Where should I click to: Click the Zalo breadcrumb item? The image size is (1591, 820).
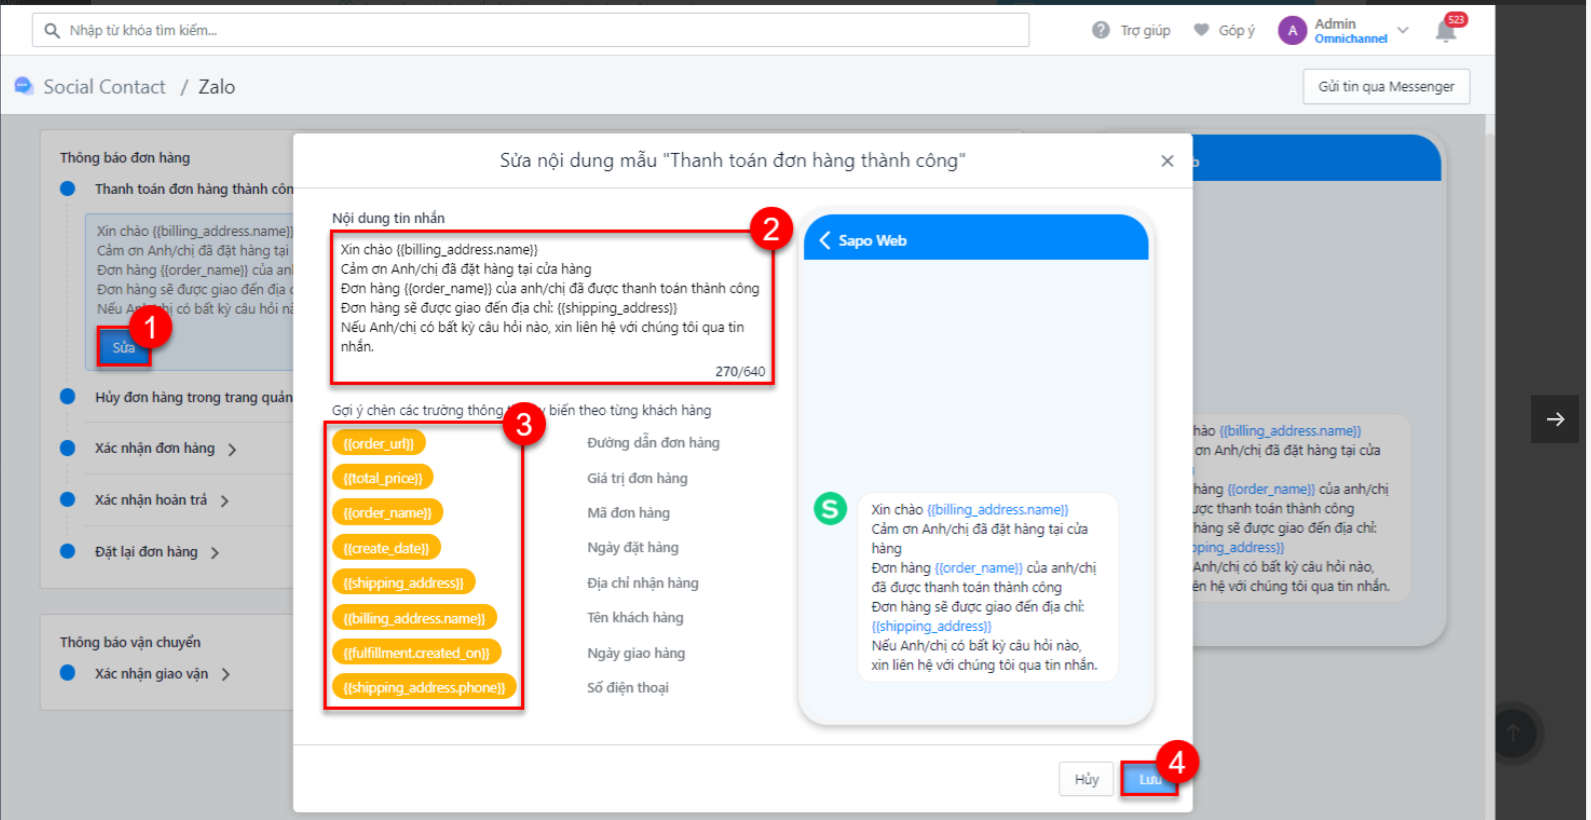click(217, 87)
